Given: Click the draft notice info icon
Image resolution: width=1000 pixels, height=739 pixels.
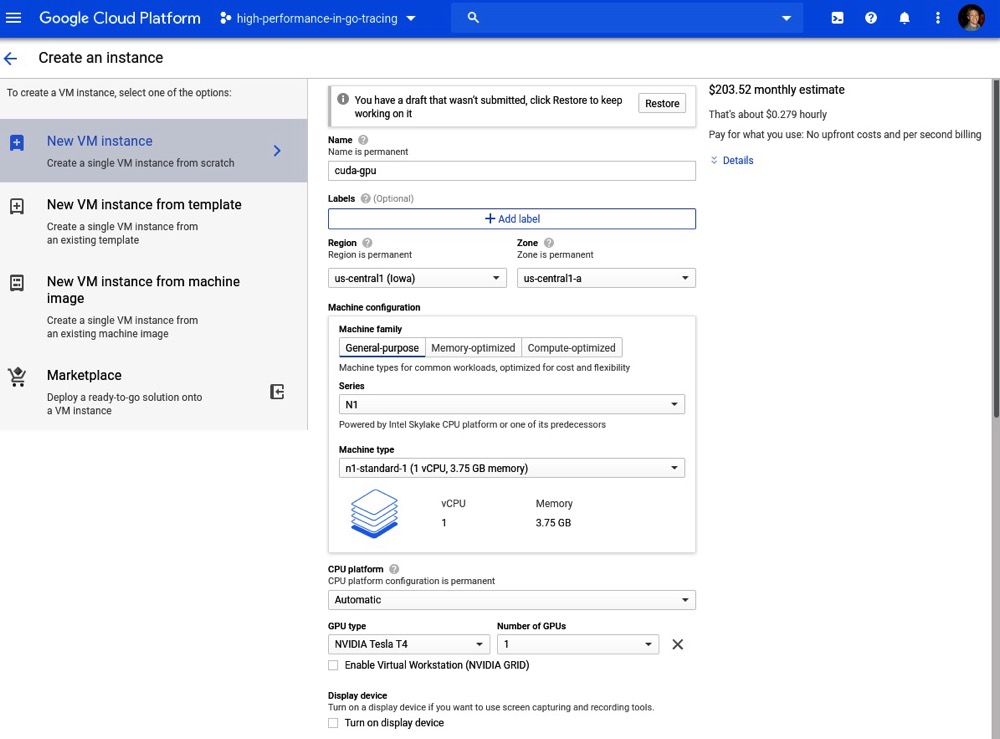Looking at the screenshot, I should point(342,99).
